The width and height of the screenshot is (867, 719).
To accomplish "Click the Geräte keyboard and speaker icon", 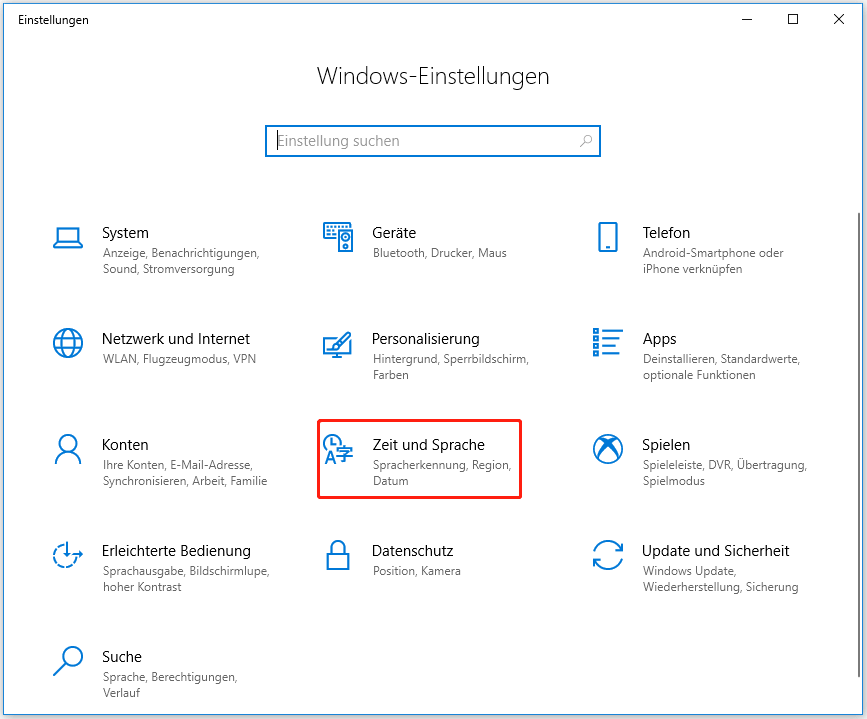I will (338, 237).
